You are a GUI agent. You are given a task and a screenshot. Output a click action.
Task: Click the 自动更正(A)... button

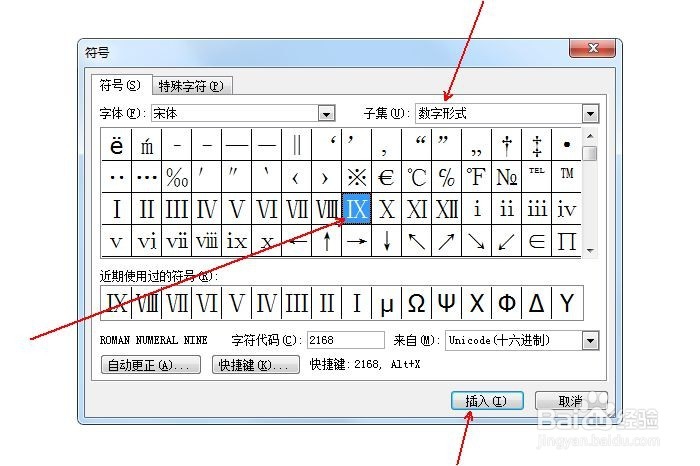151,365
